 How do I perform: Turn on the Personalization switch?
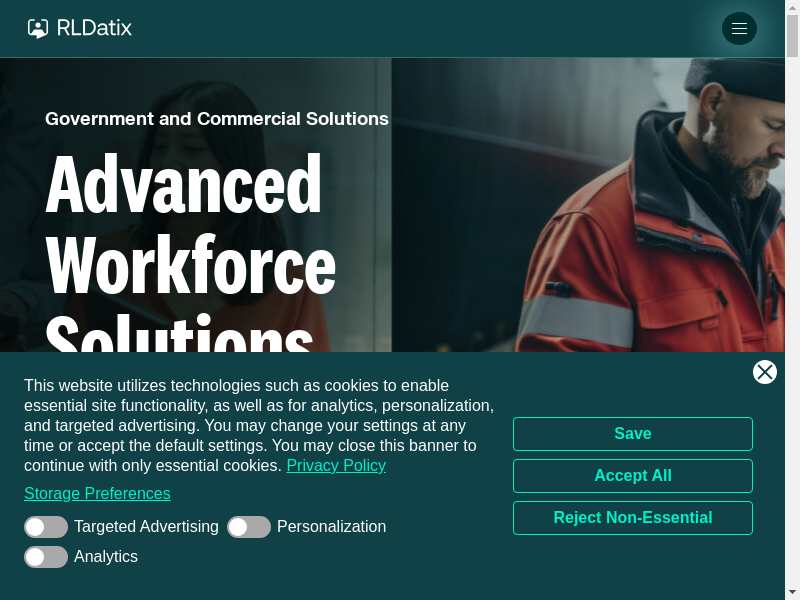pyautogui.click(x=249, y=527)
